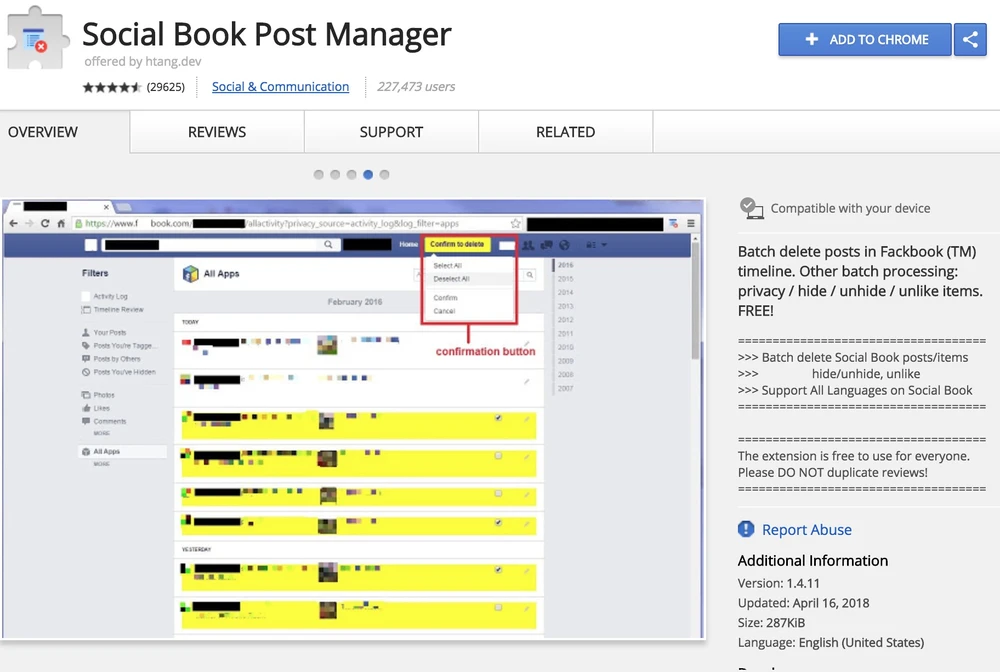Expand MORE under Comments in Filters
Viewport: 1000px width, 672px height.
[x=101, y=433]
